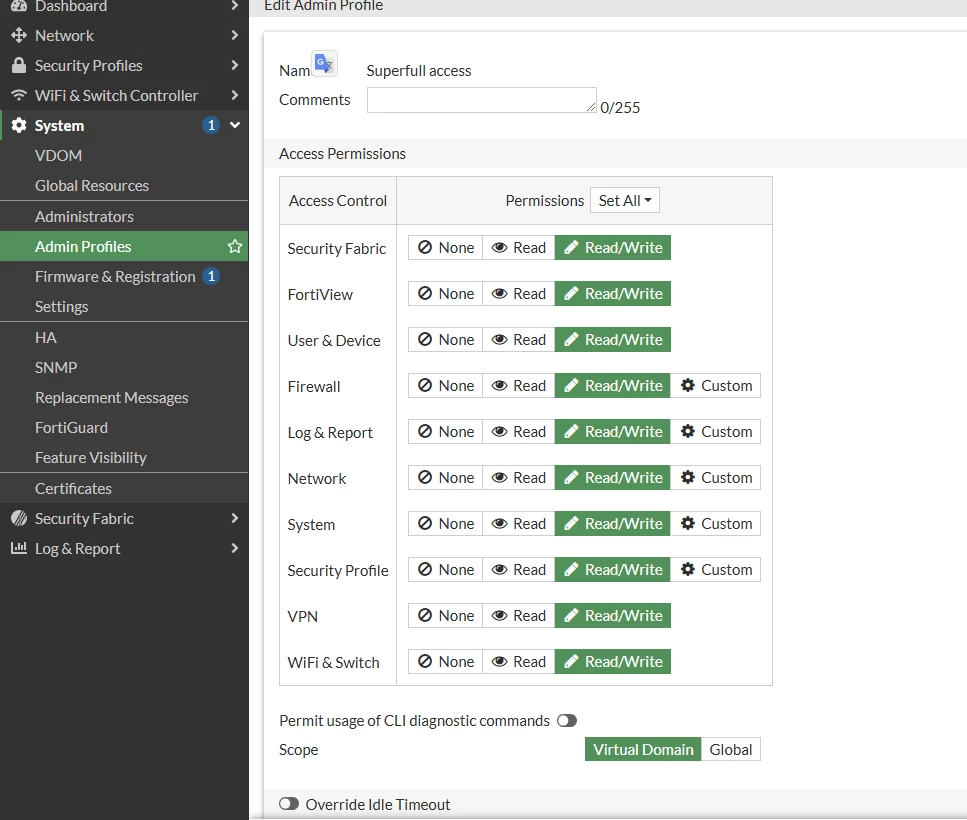Click Custom gear icon in Security Profile row

click(x=688, y=569)
